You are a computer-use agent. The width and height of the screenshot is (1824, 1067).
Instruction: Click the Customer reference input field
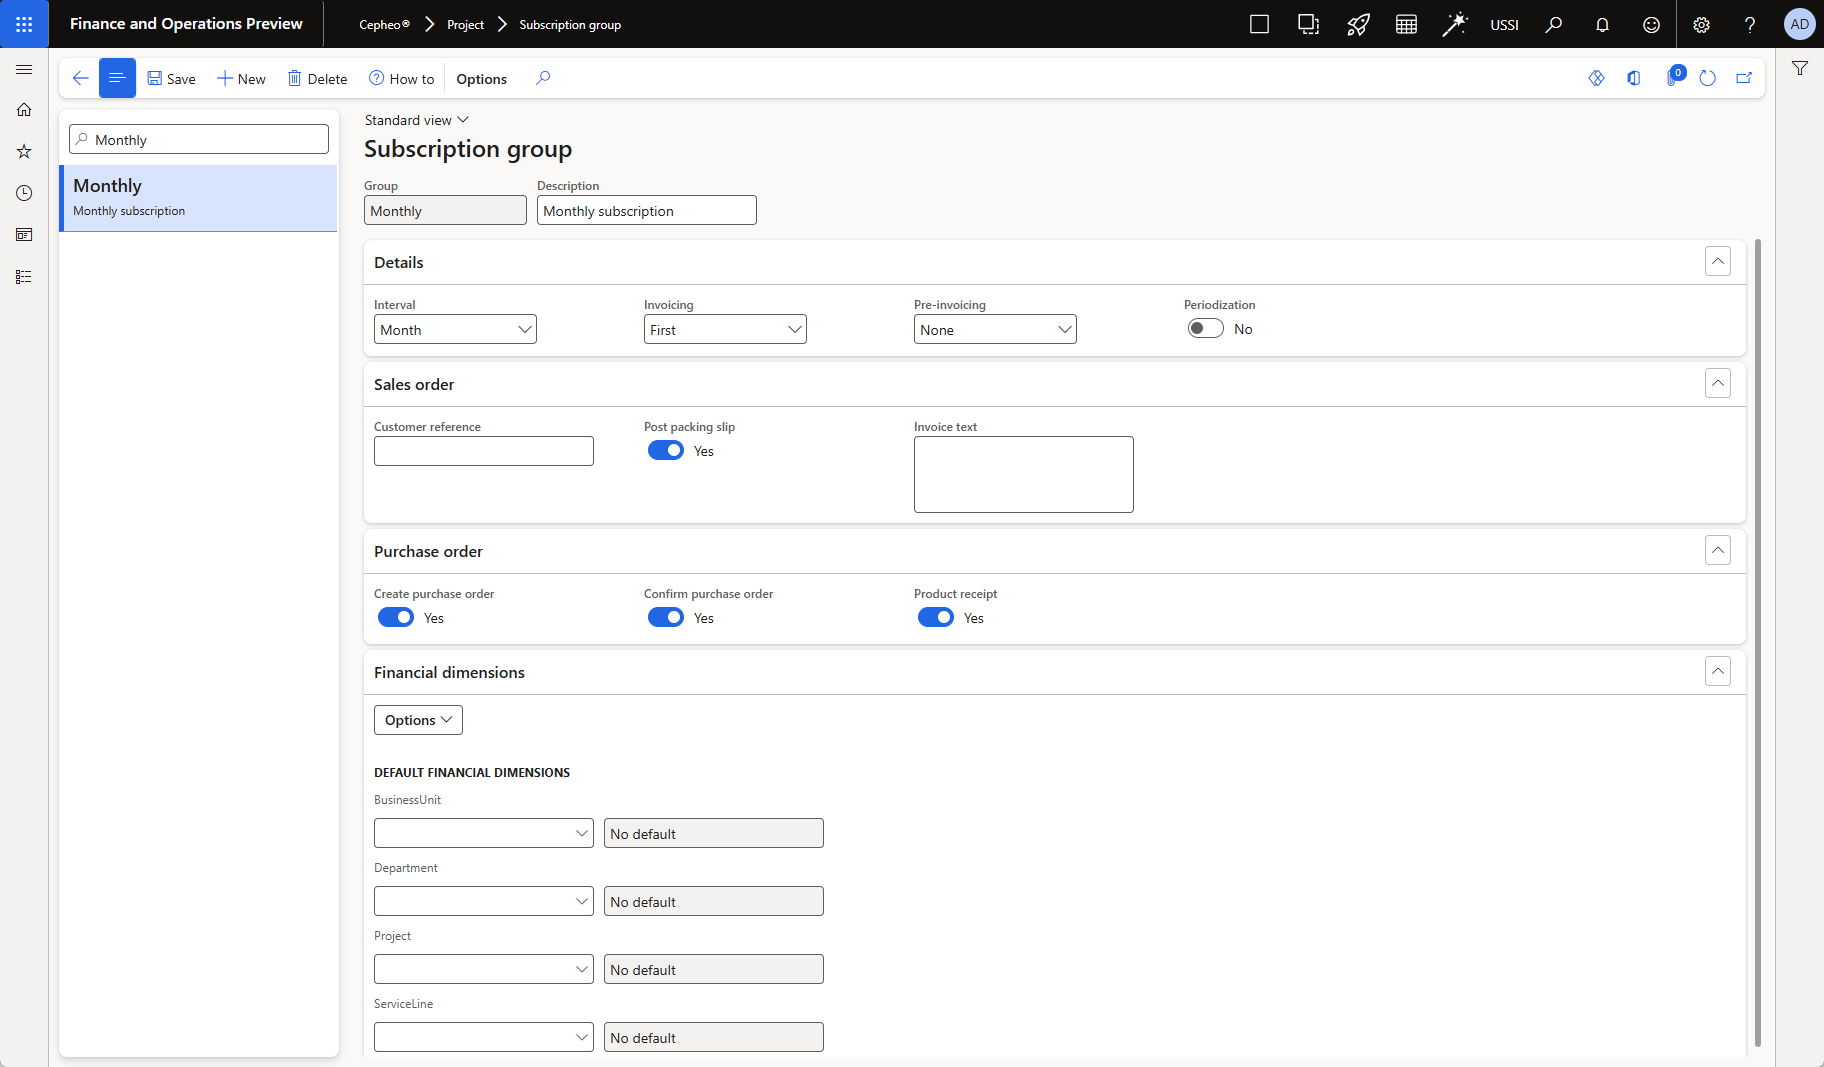coord(483,451)
